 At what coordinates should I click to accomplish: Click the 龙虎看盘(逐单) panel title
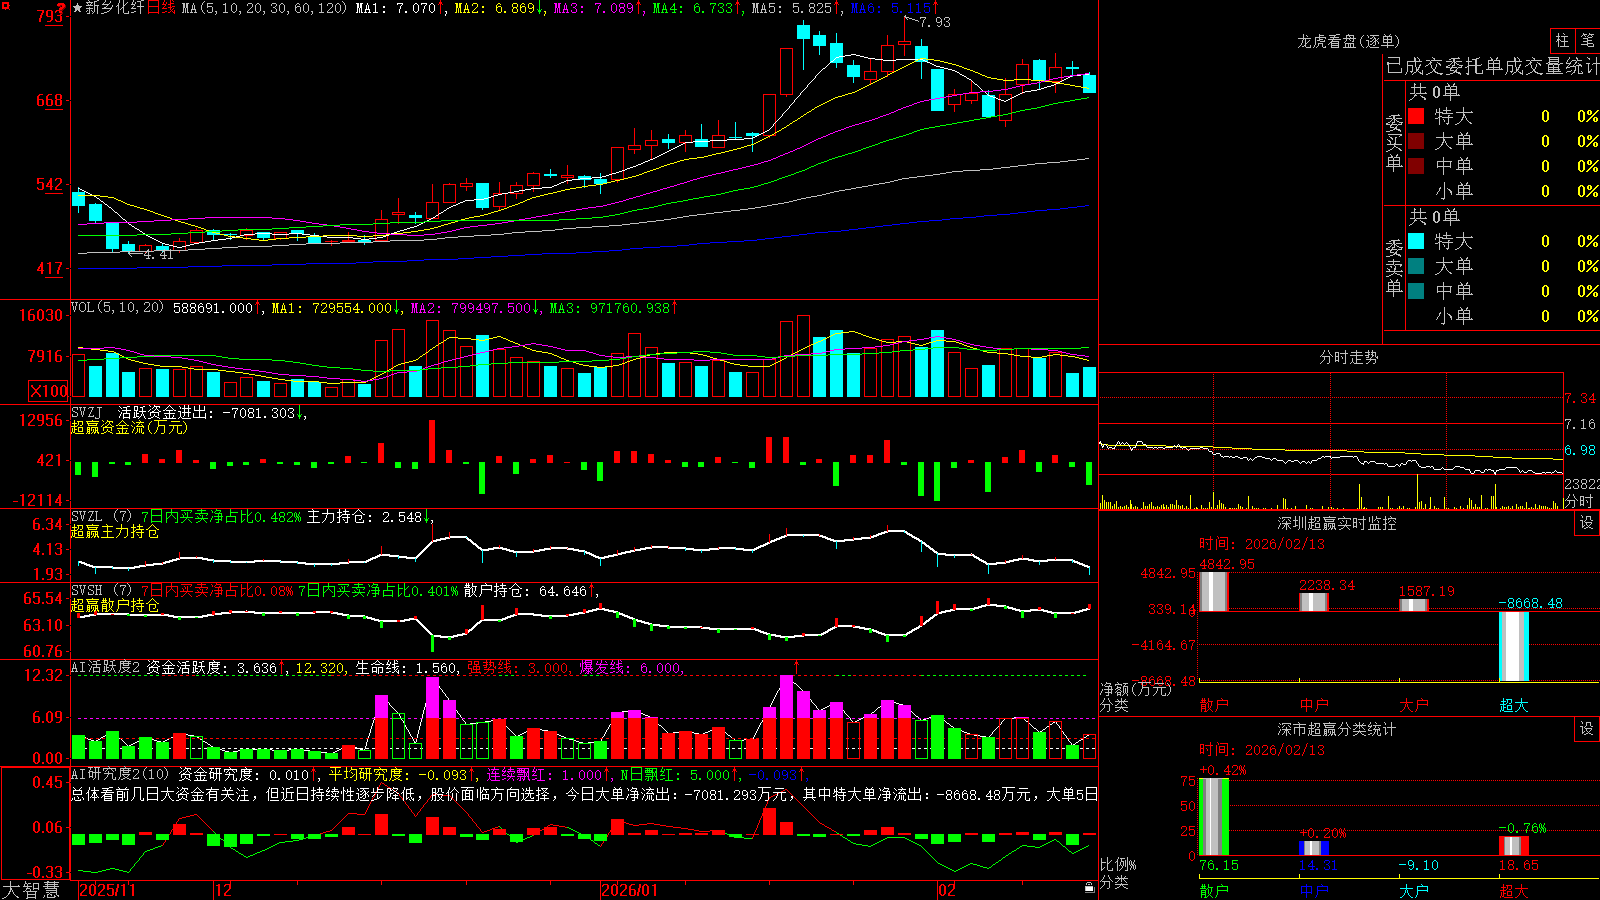point(1349,41)
